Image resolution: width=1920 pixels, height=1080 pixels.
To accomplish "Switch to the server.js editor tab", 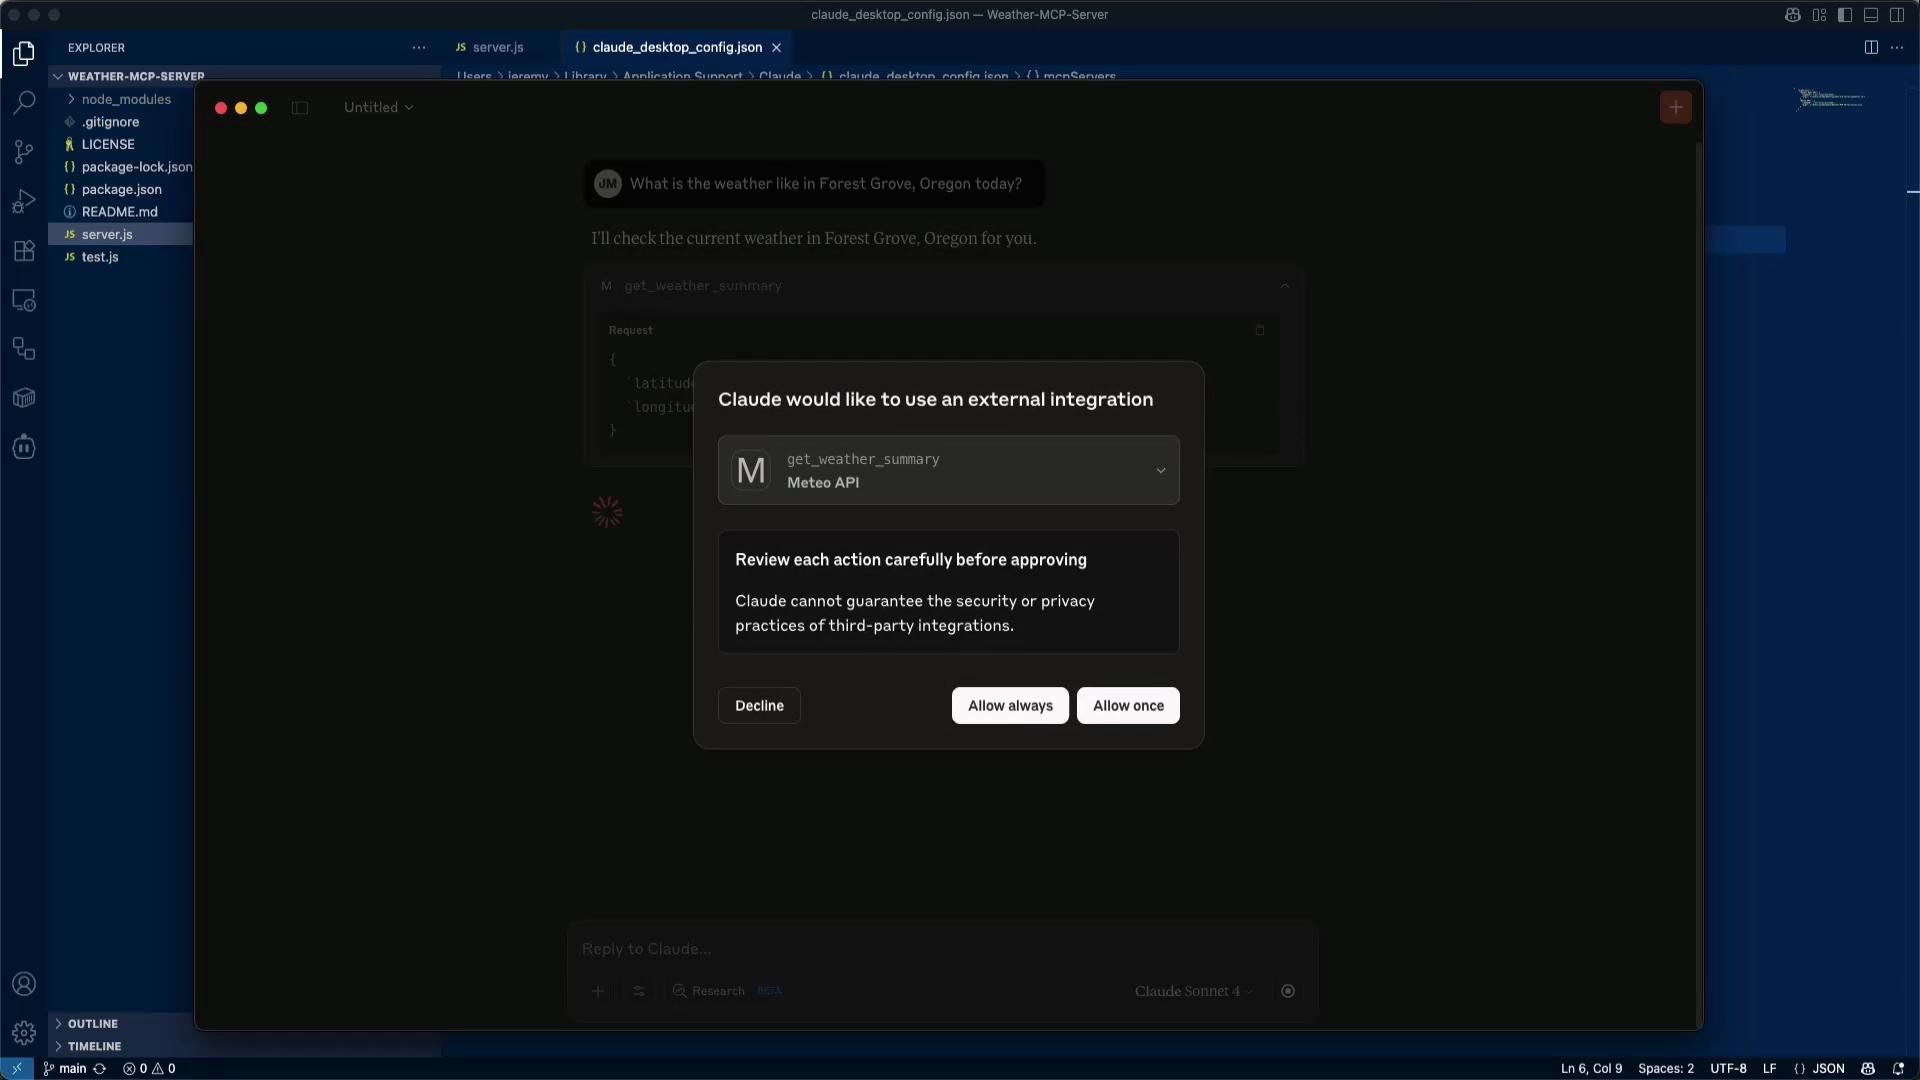I will coord(497,47).
